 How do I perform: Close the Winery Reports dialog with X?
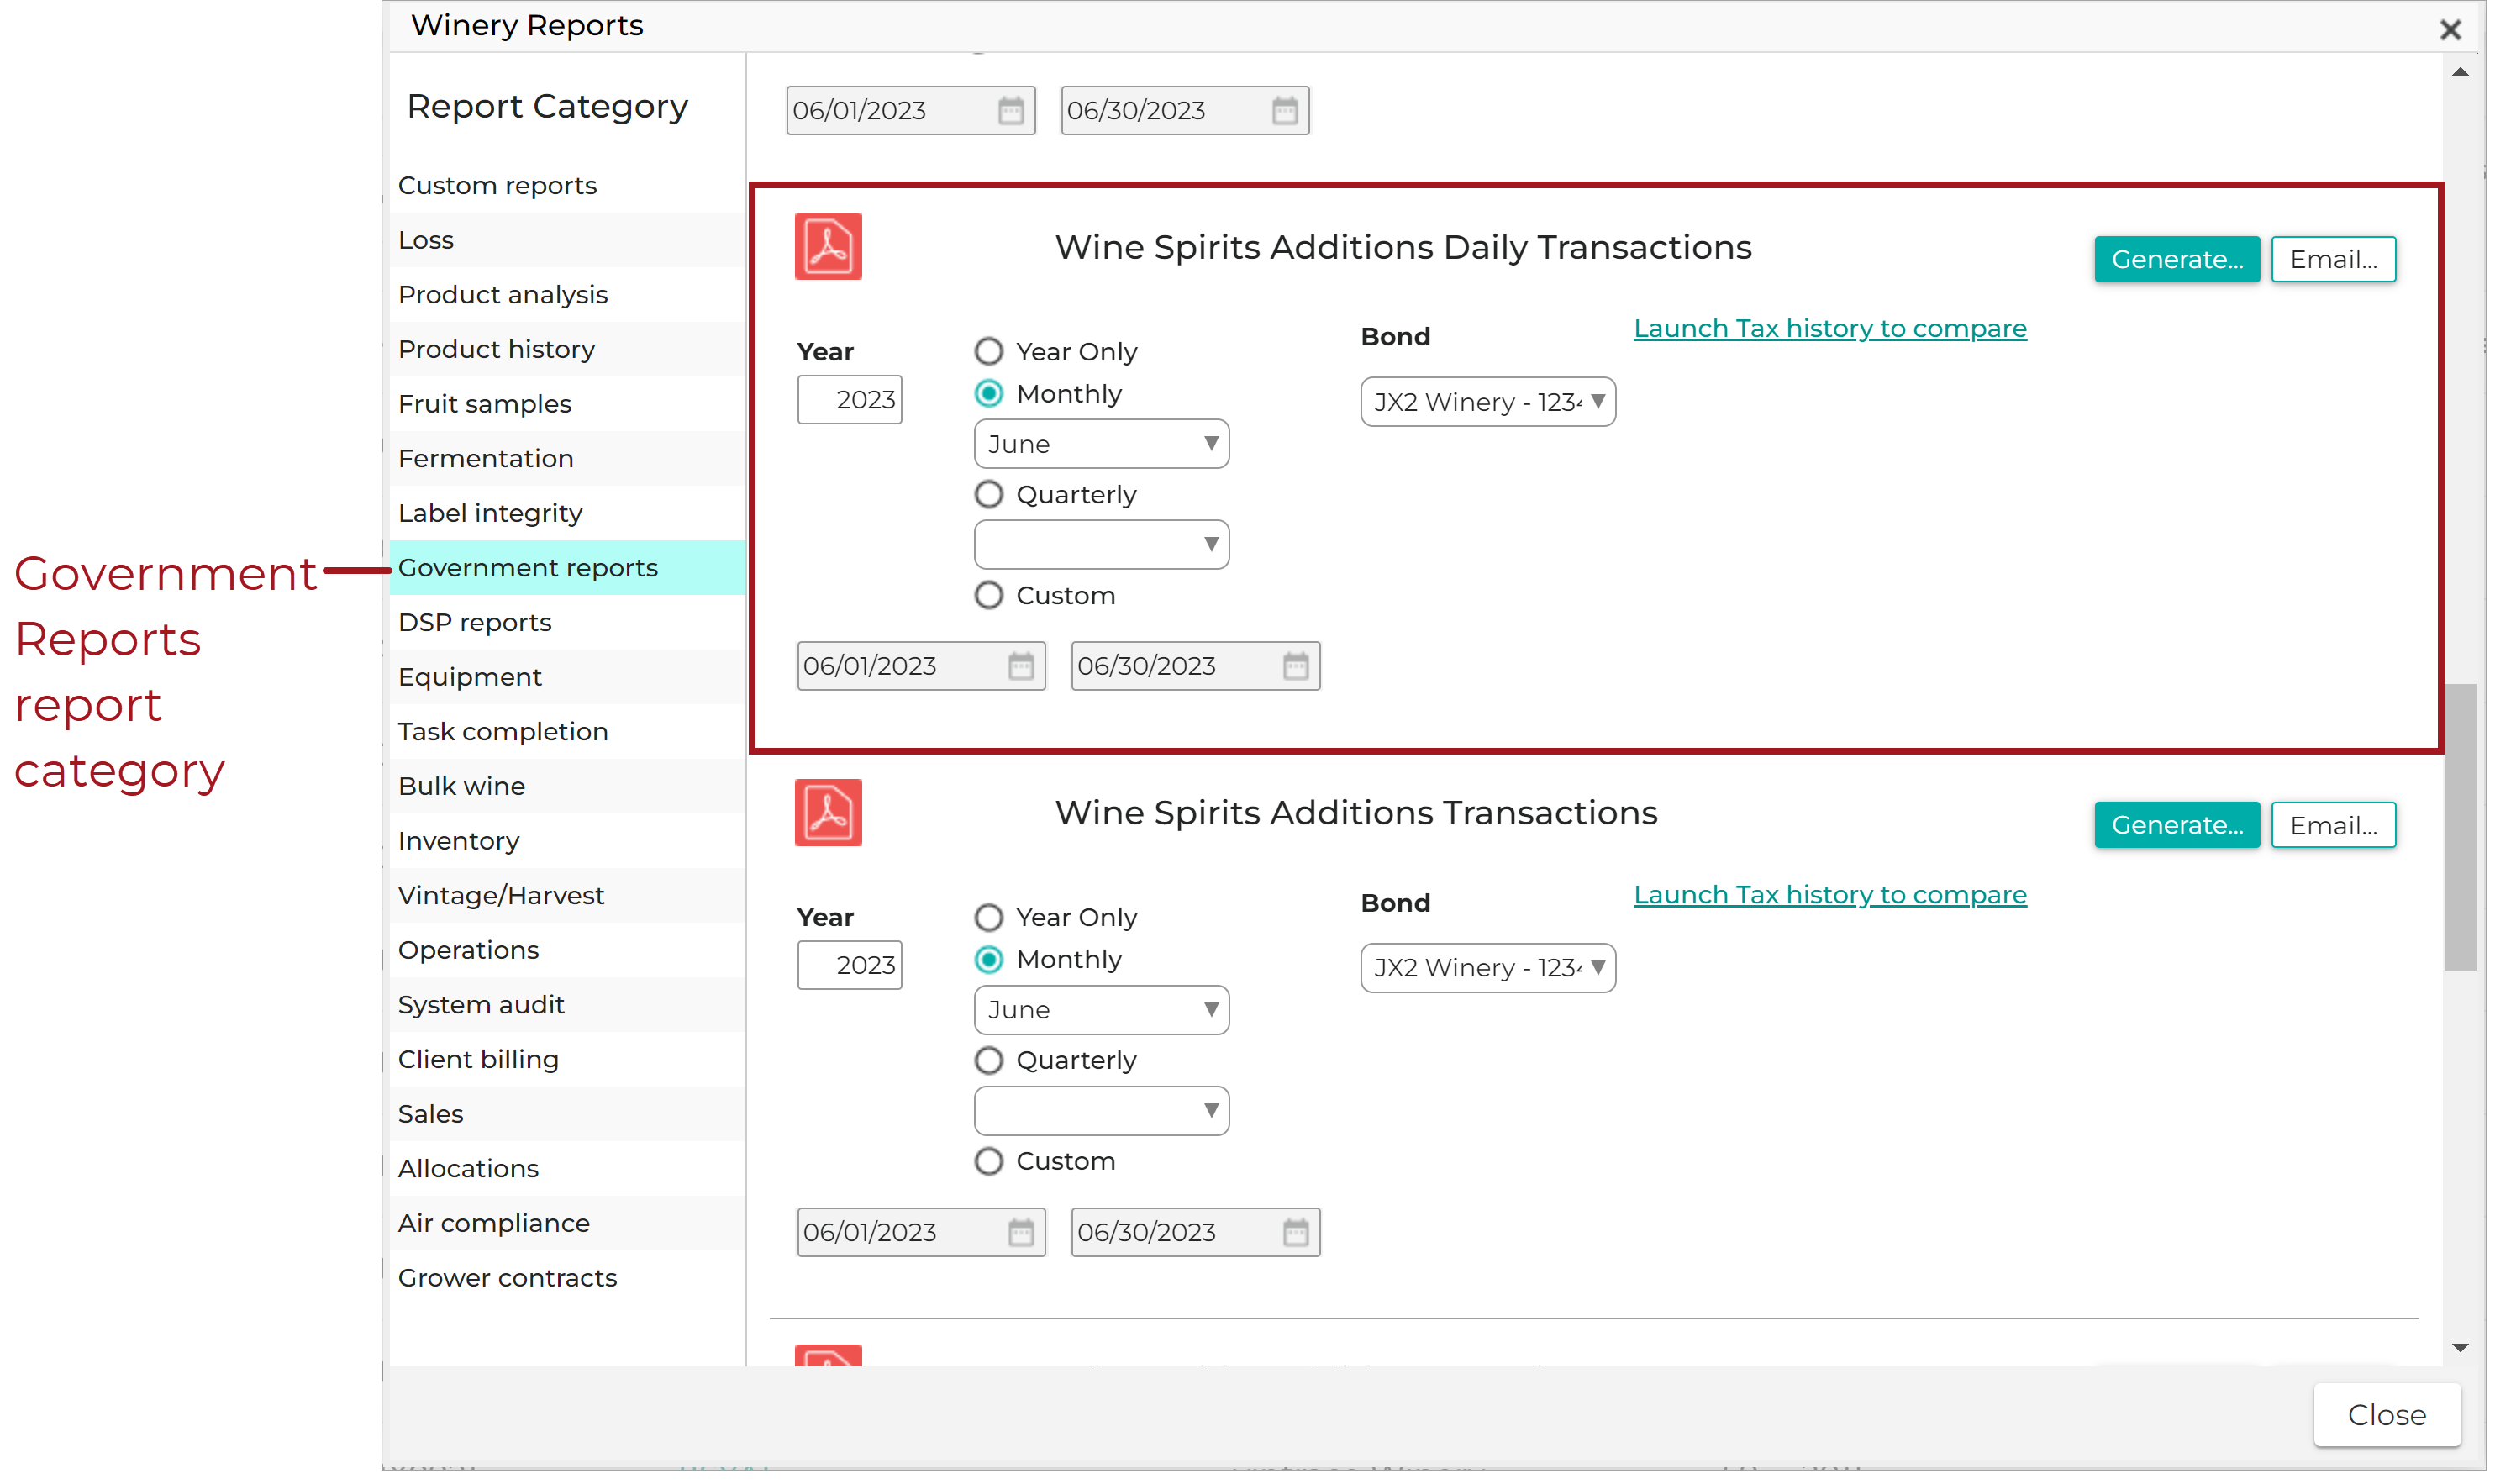[2450, 29]
